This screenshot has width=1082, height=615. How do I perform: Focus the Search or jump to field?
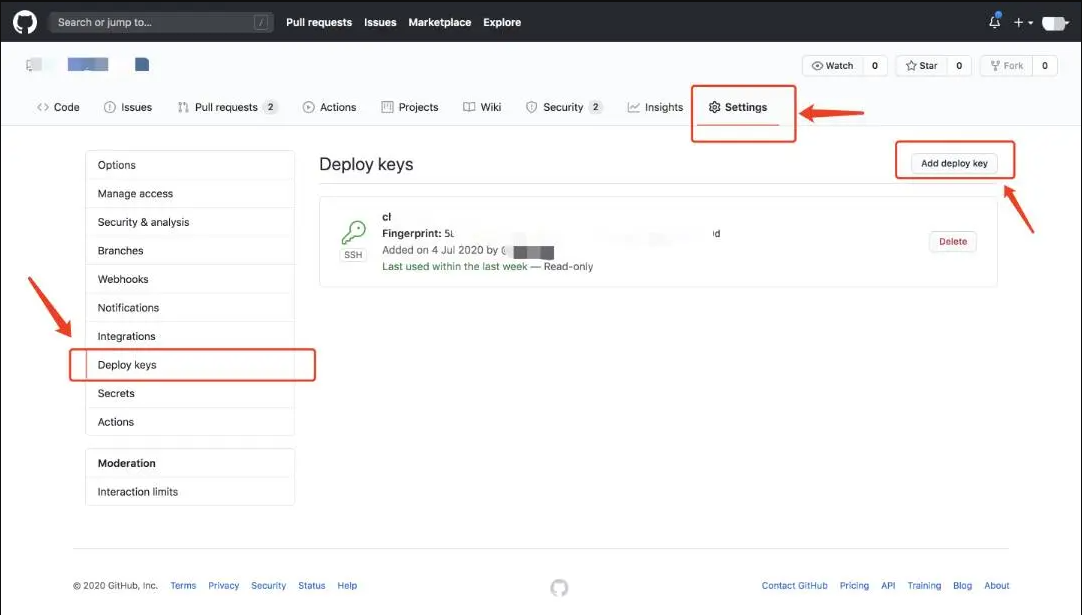tap(160, 22)
